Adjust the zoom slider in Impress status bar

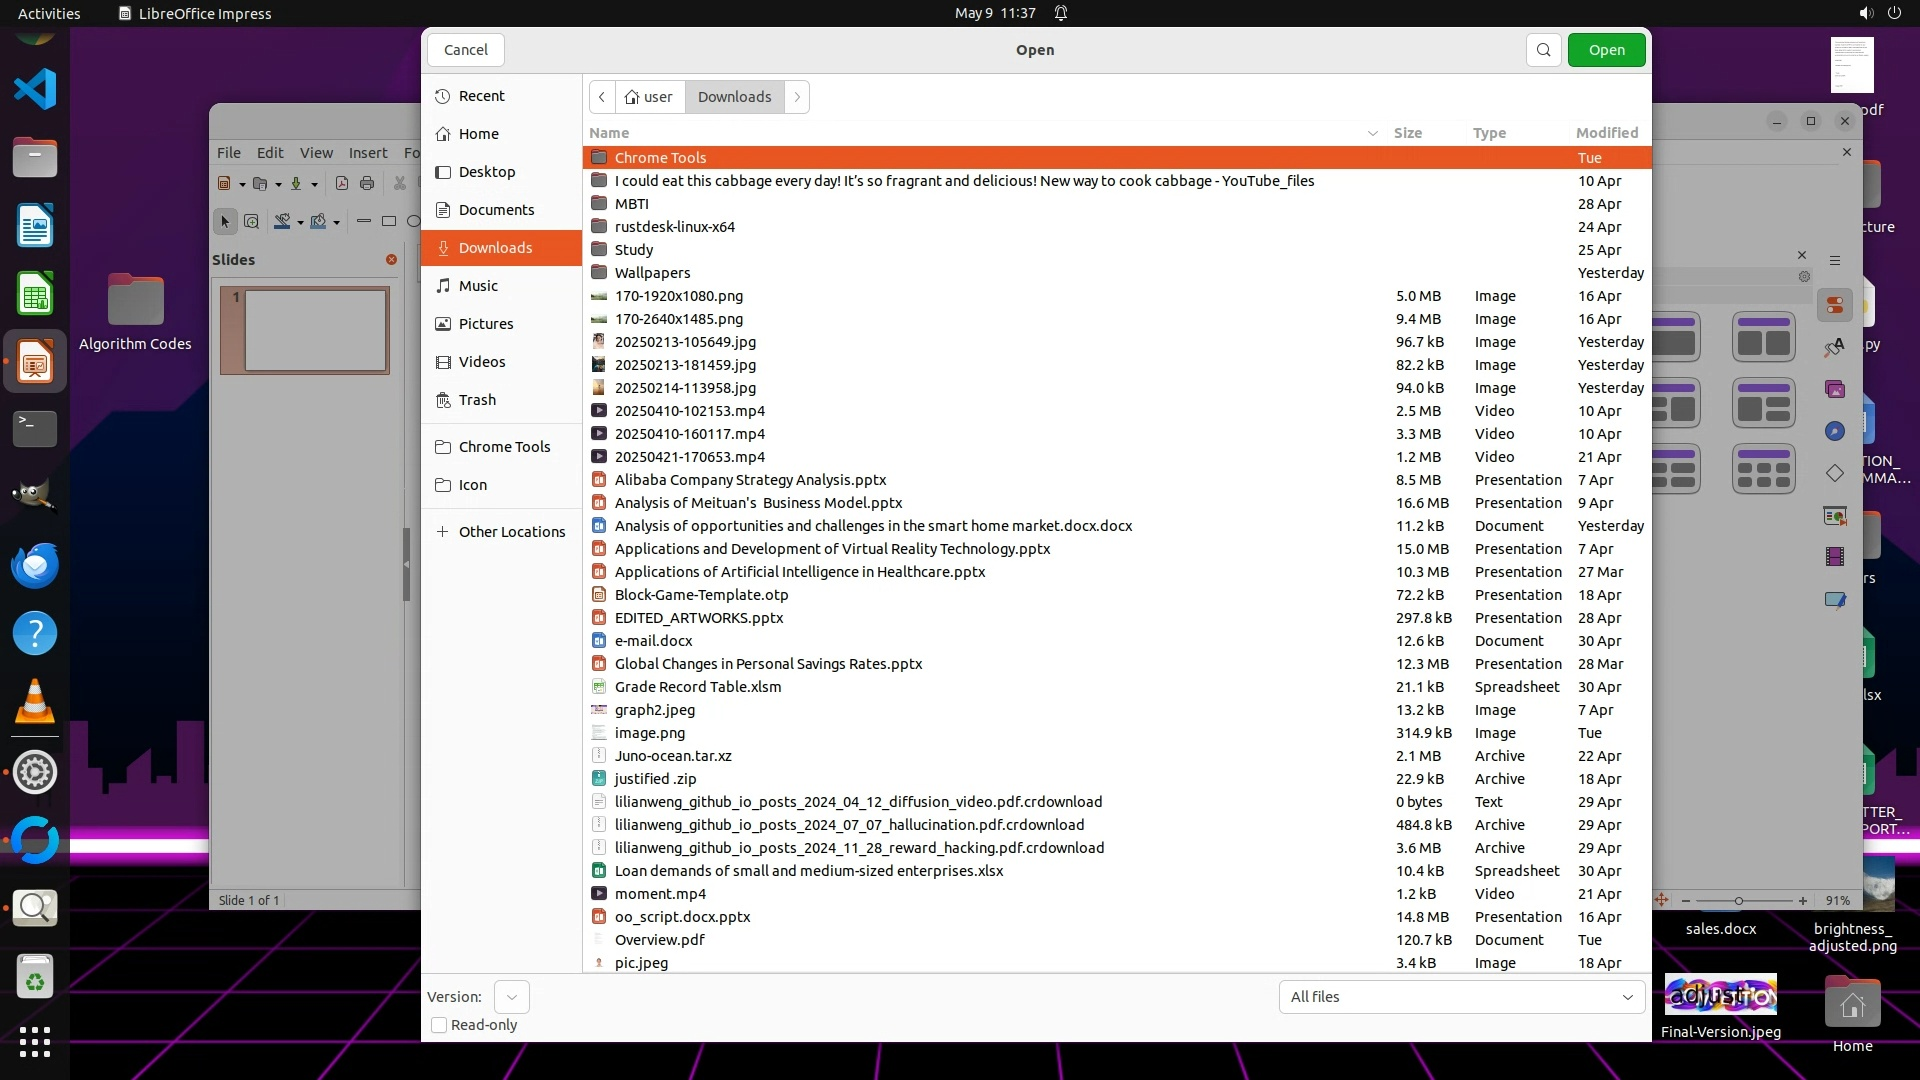(x=1738, y=901)
